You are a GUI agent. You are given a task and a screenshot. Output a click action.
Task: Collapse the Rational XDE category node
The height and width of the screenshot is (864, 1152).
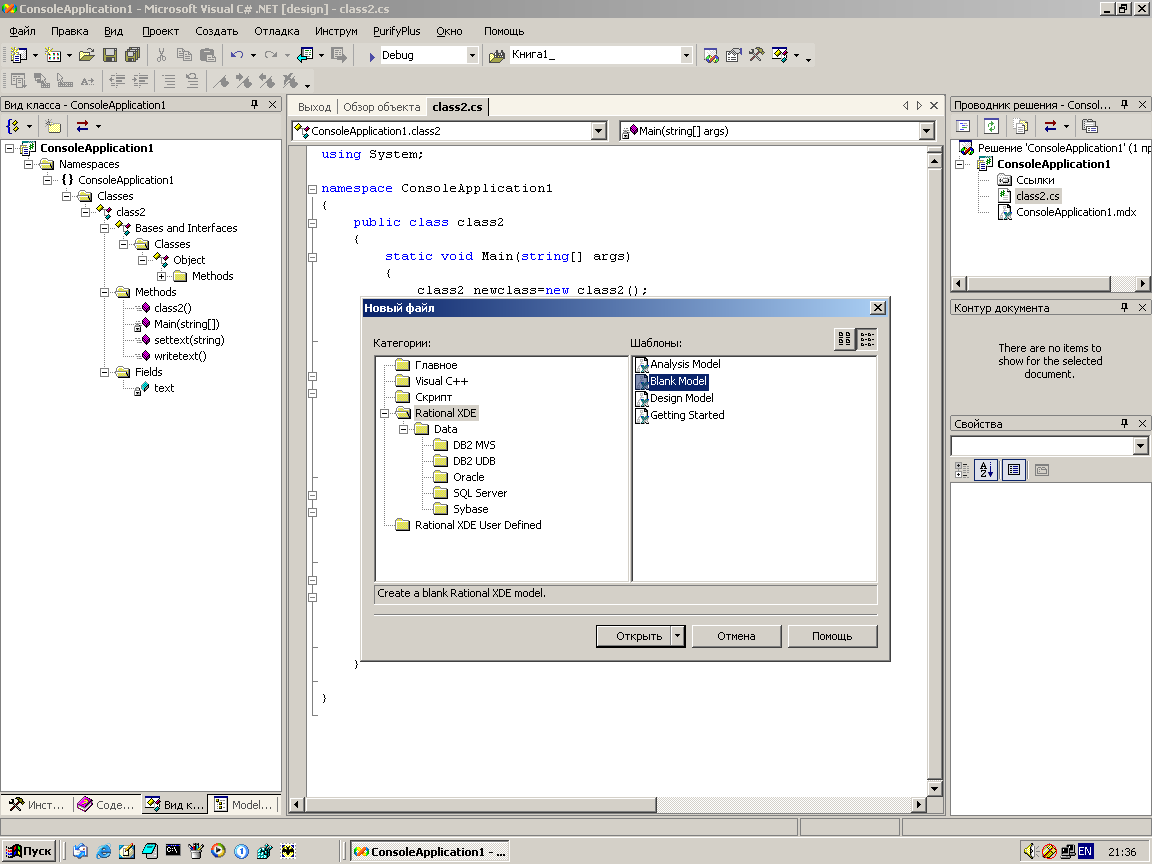point(385,413)
